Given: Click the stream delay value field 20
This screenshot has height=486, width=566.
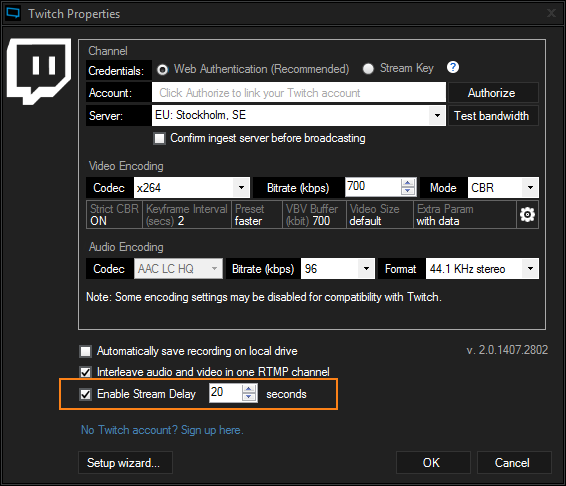Looking at the screenshot, I should (x=225, y=393).
